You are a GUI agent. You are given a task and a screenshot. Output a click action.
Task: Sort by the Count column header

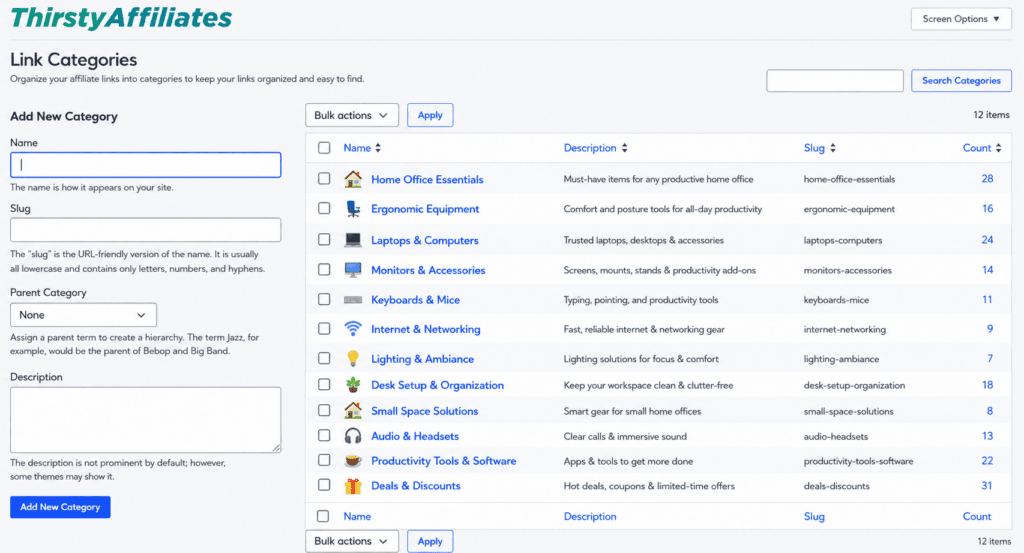point(976,148)
